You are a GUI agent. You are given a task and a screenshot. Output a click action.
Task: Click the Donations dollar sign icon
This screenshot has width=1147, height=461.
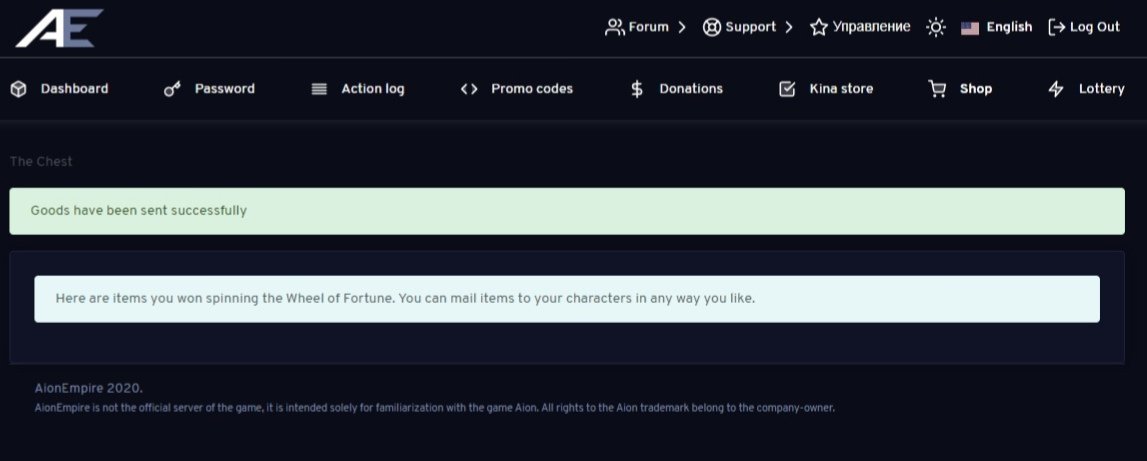pos(637,89)
